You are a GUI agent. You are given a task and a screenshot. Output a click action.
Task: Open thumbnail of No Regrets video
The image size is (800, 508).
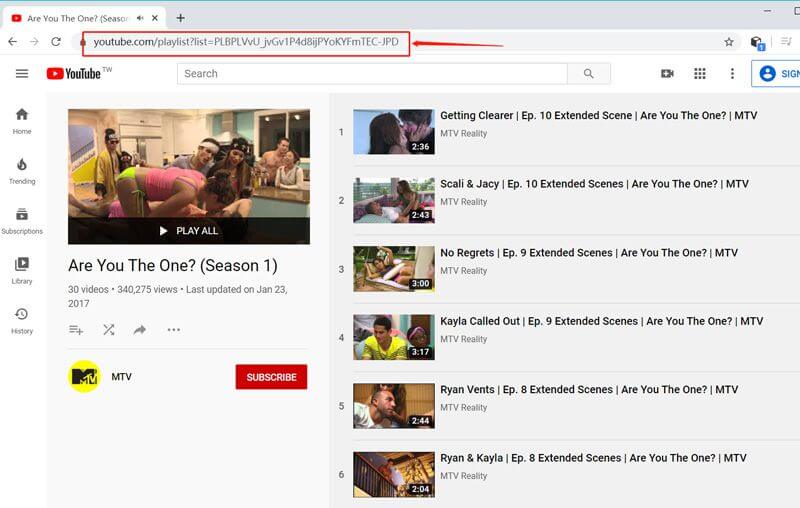[394, 269]
